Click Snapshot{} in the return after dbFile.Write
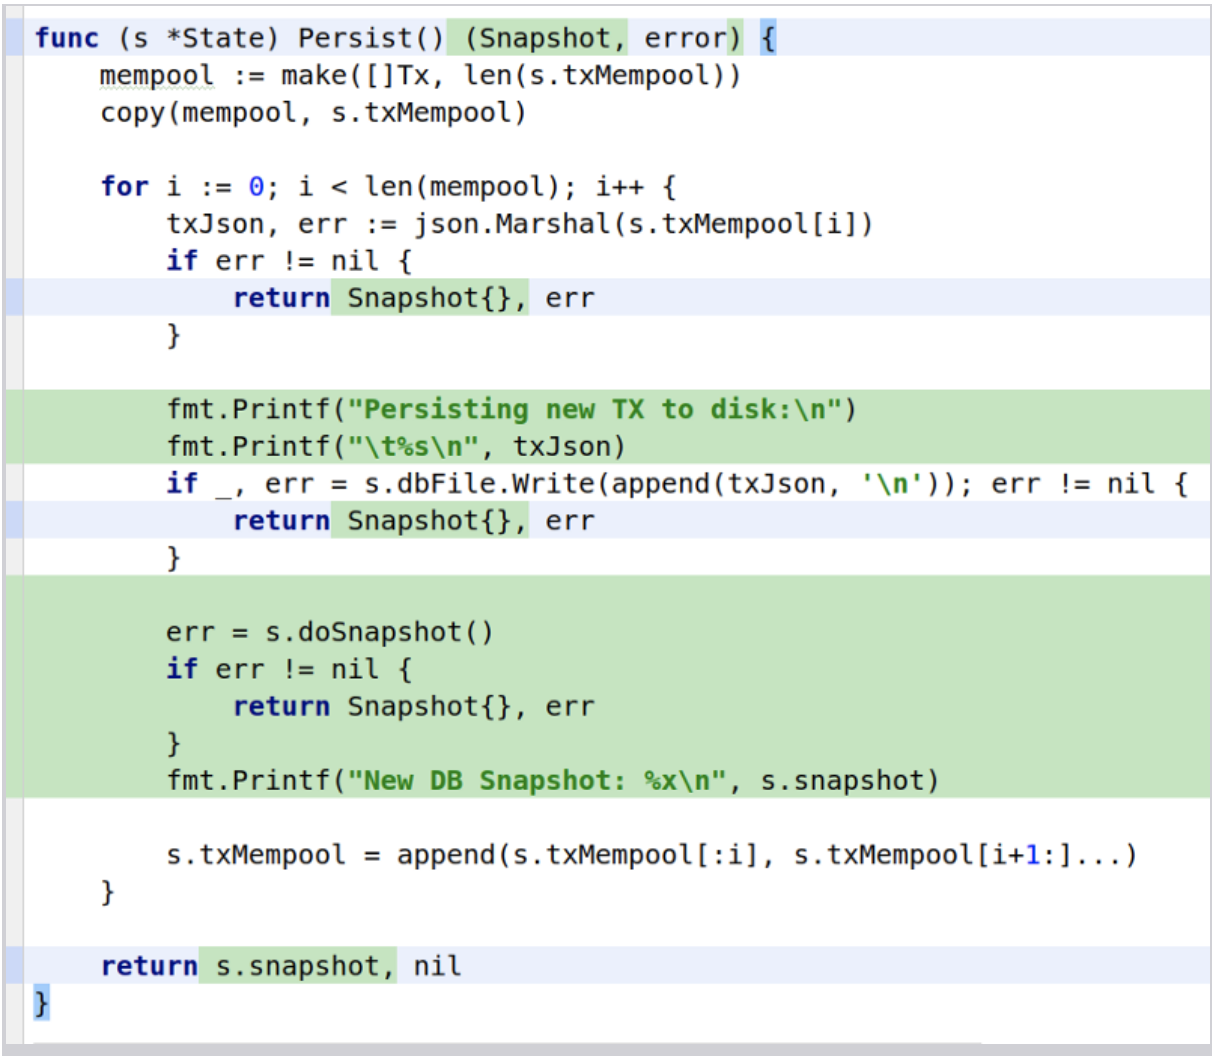The width and height of the screenshot is (1212, 1058). pos(429,521)
